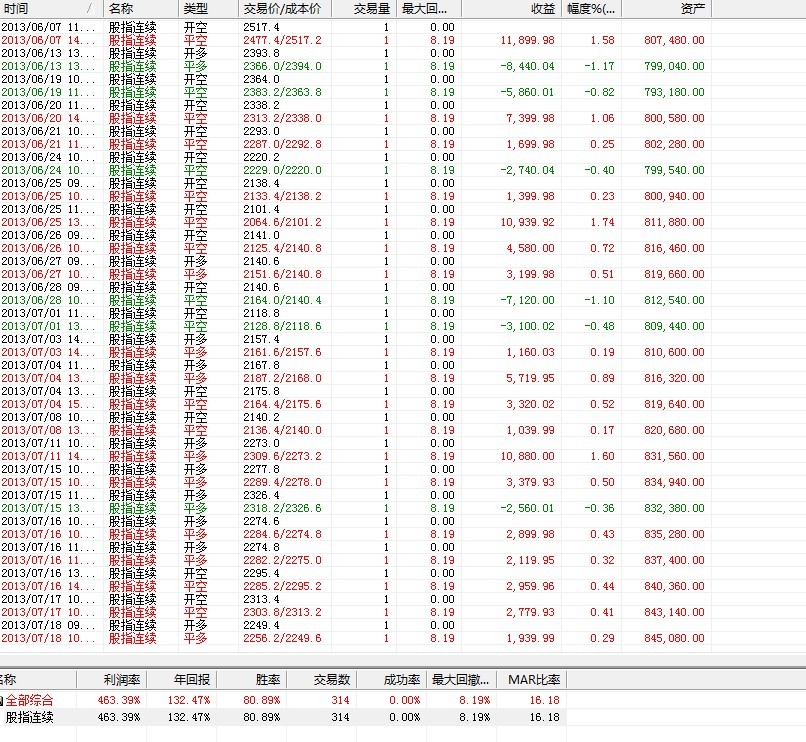Select the price cell 2128.8/2118.6
This screenshot has height=742, width=806.
point(282,326)
